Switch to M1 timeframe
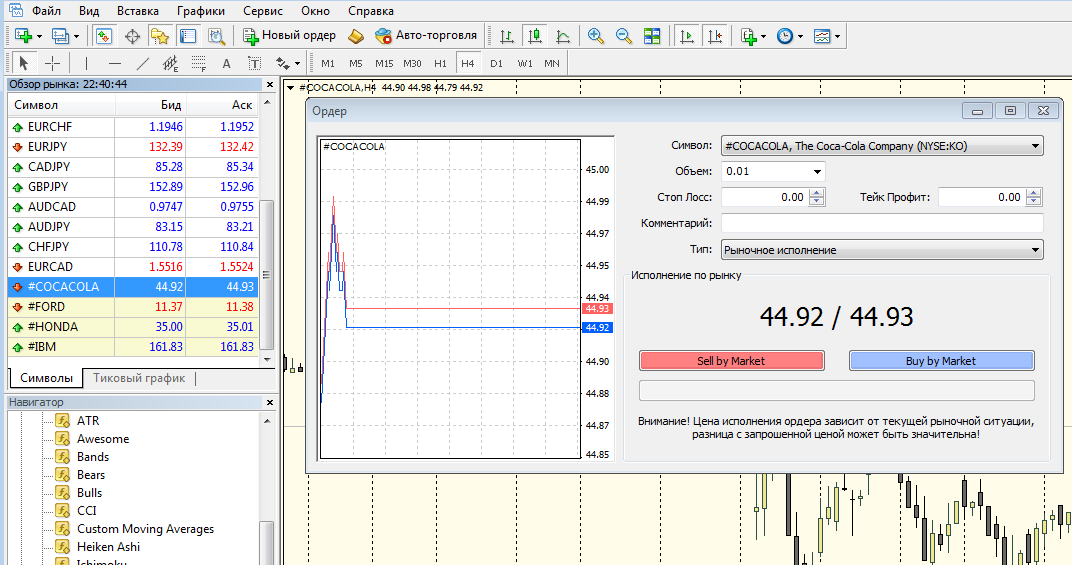 (328, 64)
